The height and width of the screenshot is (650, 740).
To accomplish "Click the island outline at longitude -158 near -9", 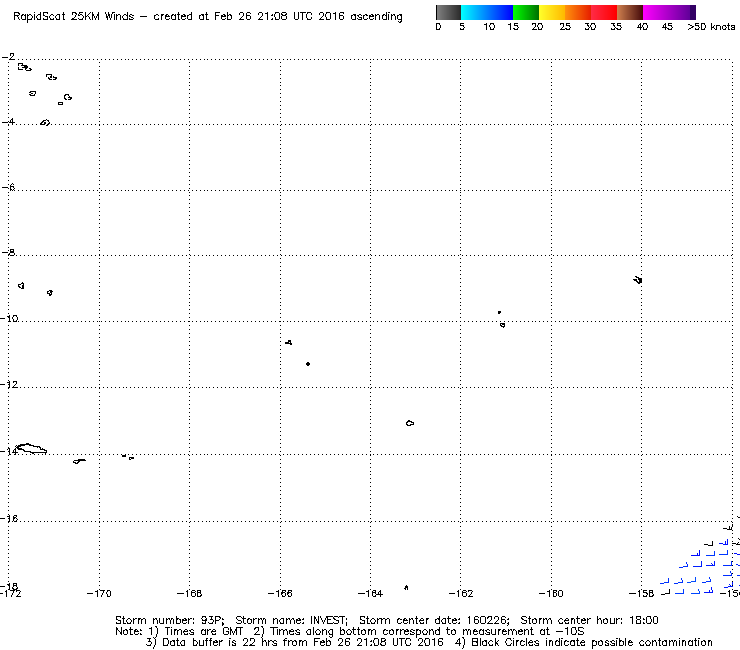I will click(x=638, y=280).
